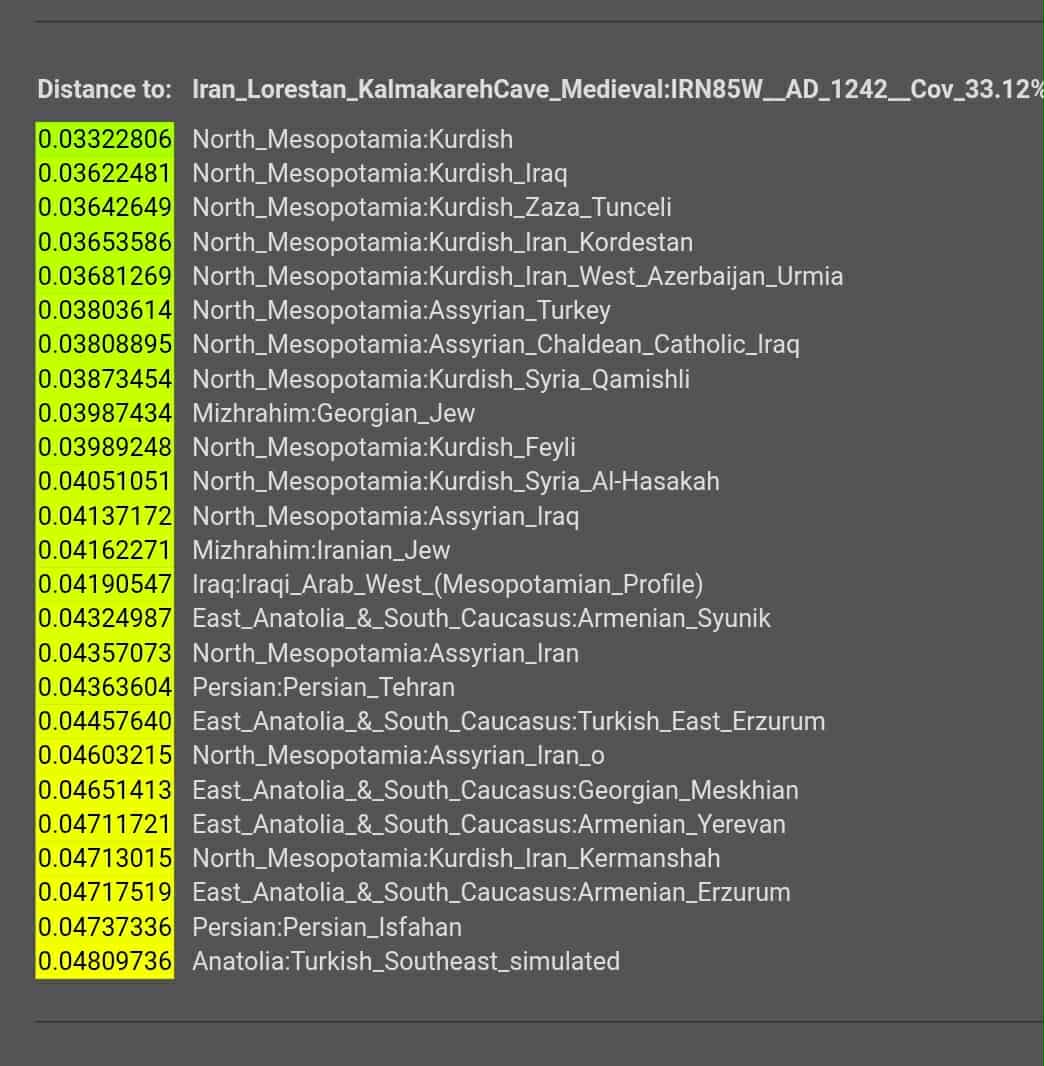Select Georgian_Meskhian population
Image resolution: width=1044 pixels, height=1066 pixels.
coord(495,790)
